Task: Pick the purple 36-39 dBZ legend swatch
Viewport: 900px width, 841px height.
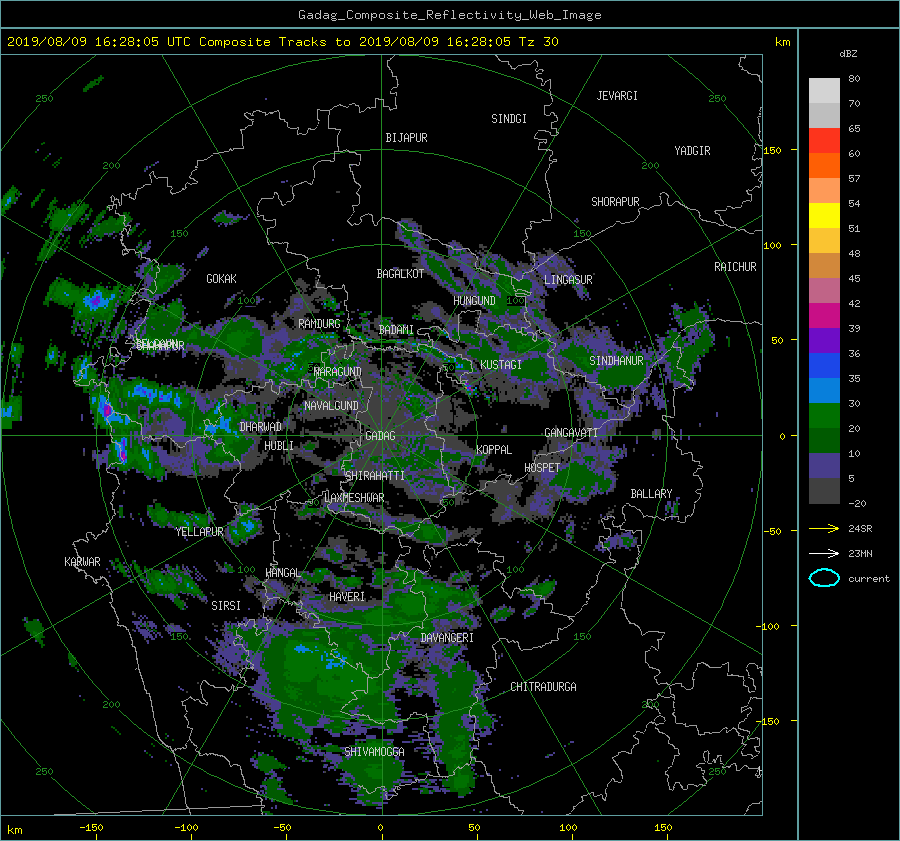Action: [x=824, y=340]
